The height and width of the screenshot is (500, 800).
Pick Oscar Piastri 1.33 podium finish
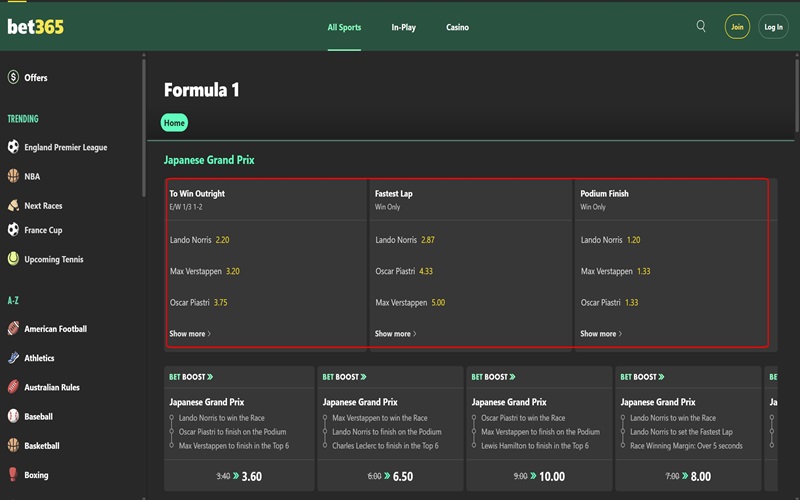click(609, 303)
